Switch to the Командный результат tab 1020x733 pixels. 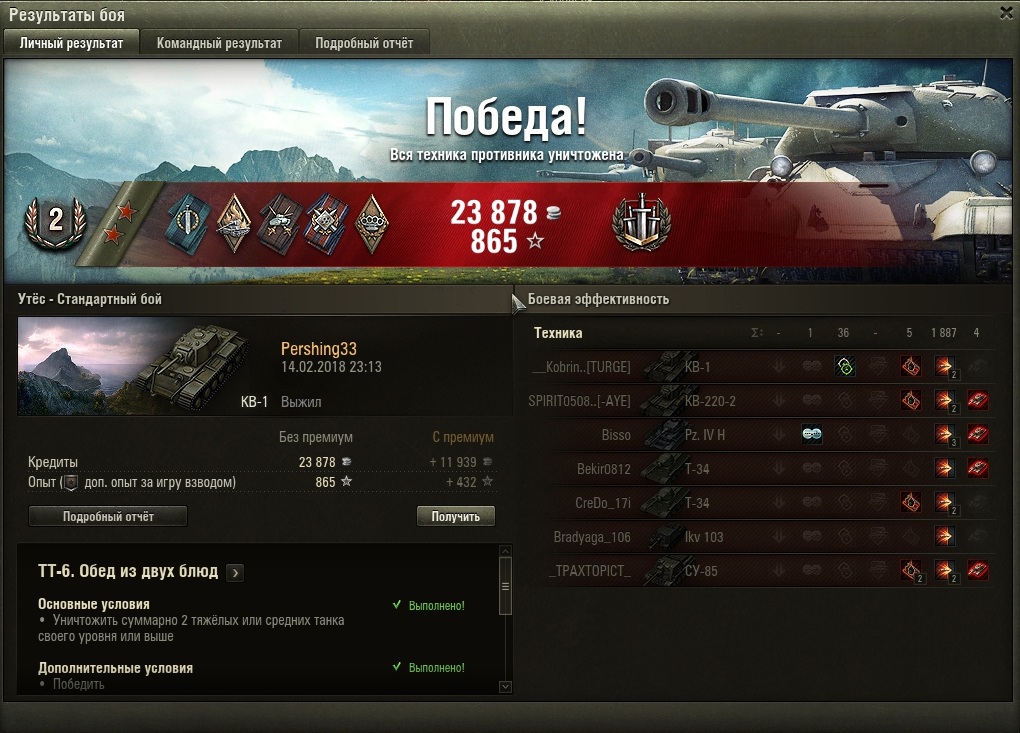[x=219, y=43]
